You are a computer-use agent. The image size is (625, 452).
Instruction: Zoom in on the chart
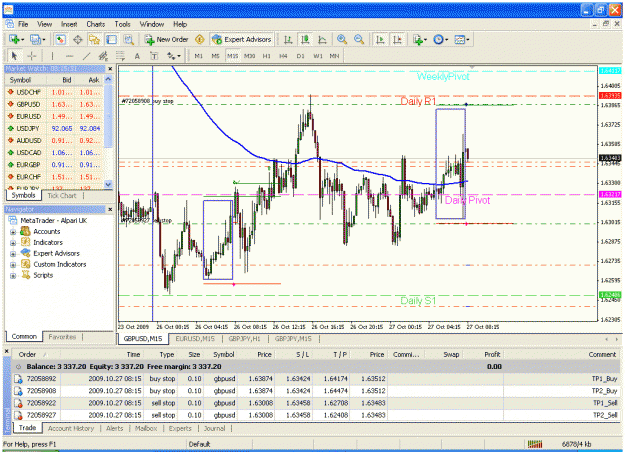coord(342,39)
